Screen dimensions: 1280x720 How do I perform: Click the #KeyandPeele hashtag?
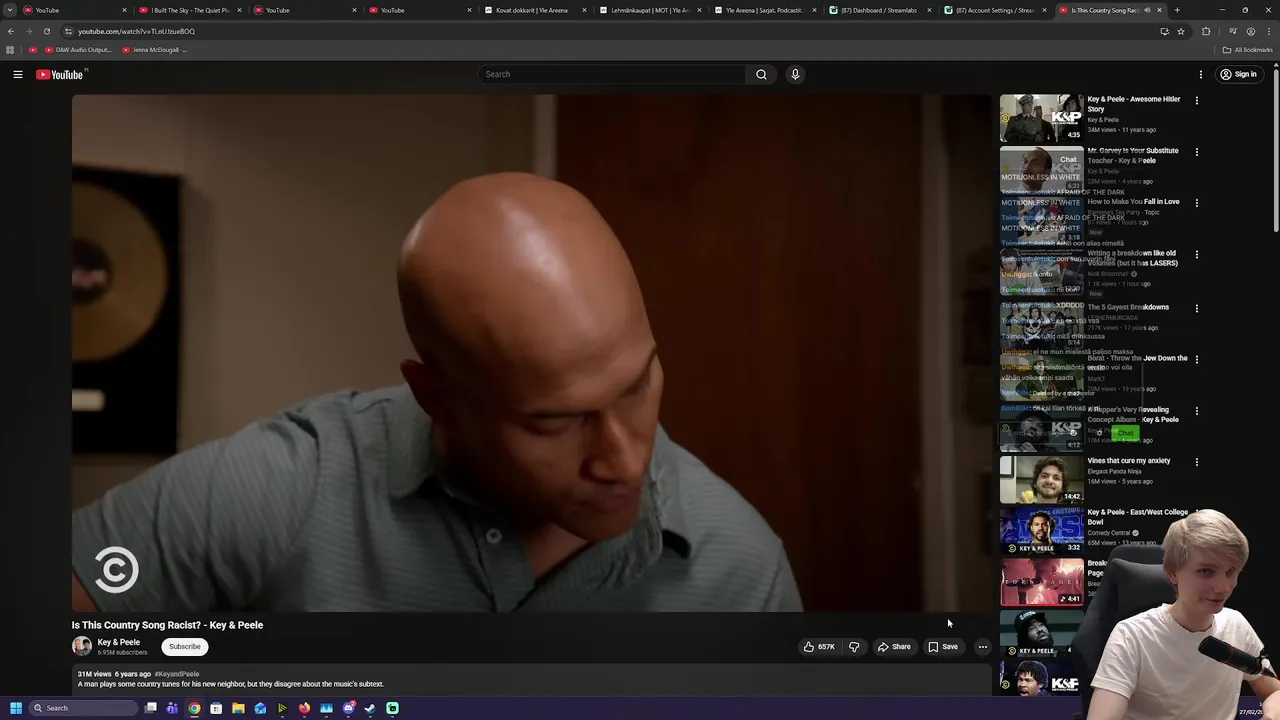click(177, 674)
